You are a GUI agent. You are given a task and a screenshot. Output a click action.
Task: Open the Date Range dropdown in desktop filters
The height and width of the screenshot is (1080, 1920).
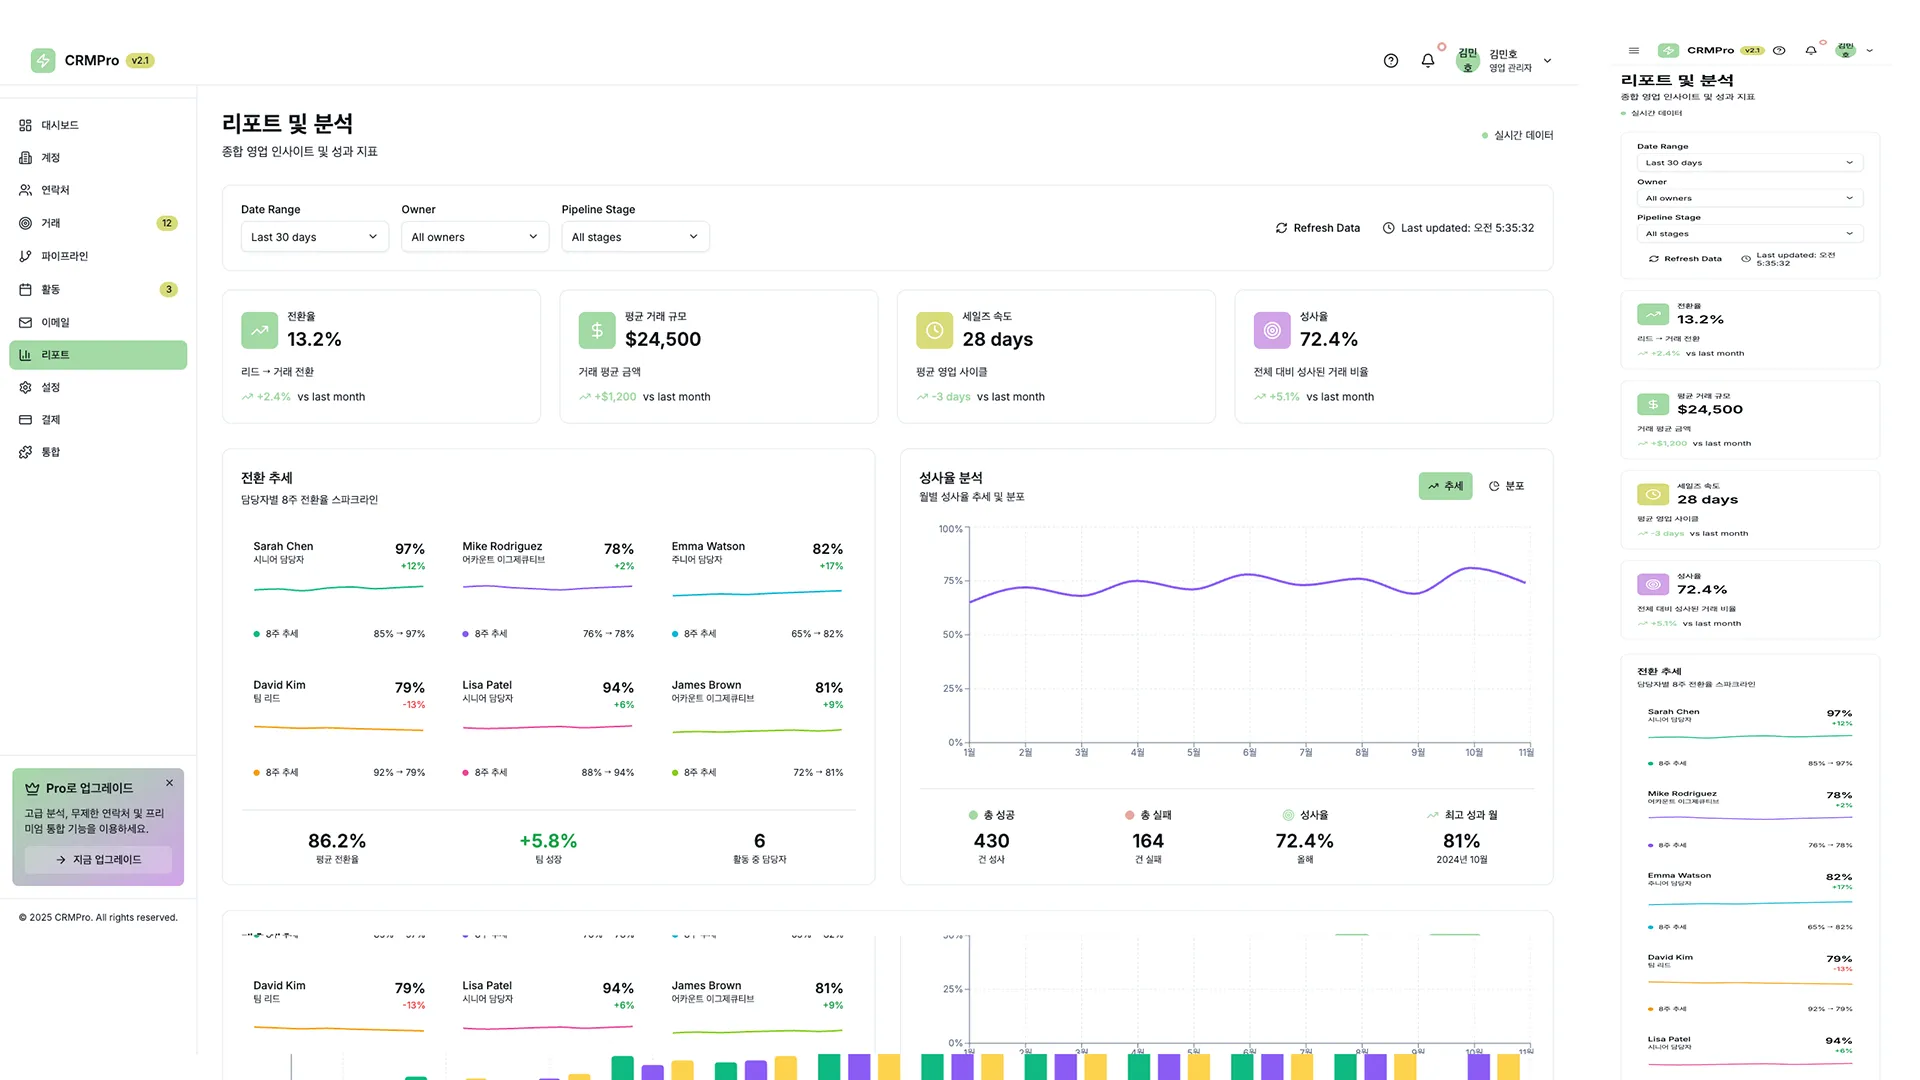[x=314, y=237]
